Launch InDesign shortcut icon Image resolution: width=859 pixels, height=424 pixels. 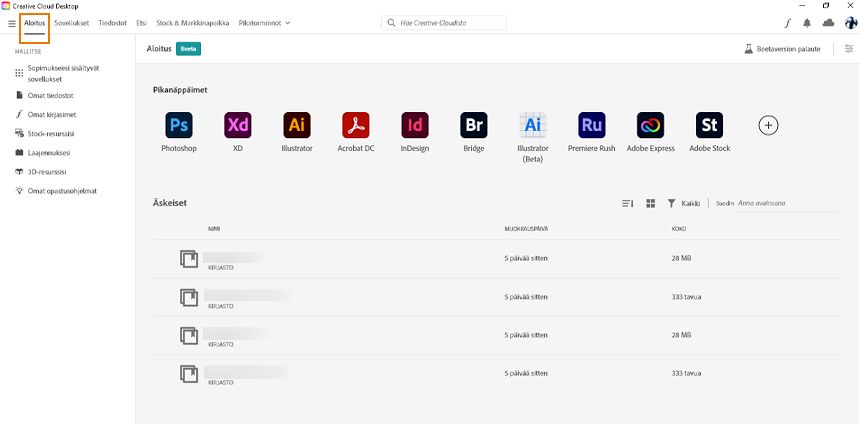click(415, 125)
